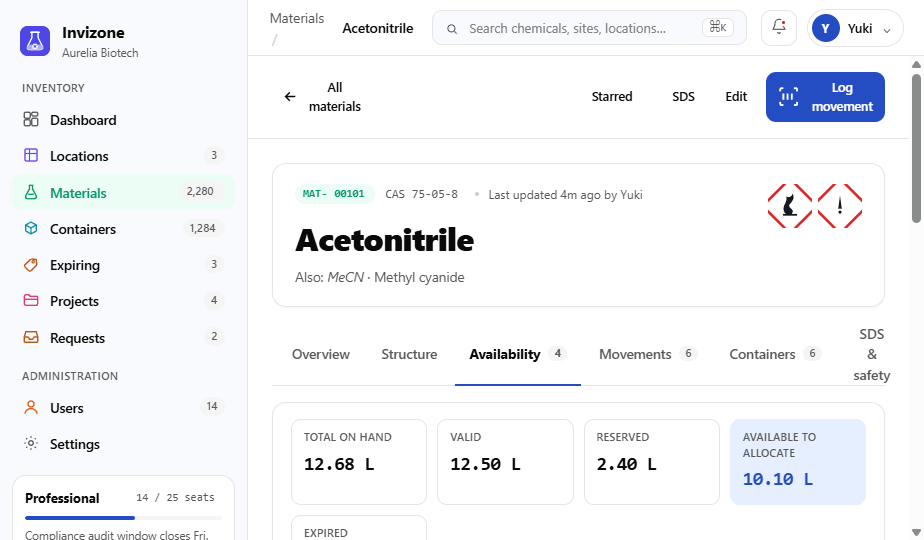Image resolution: width=924 pixels, height=540 pixels.
Task: Click the Log movement button
Action: [825, 97]
